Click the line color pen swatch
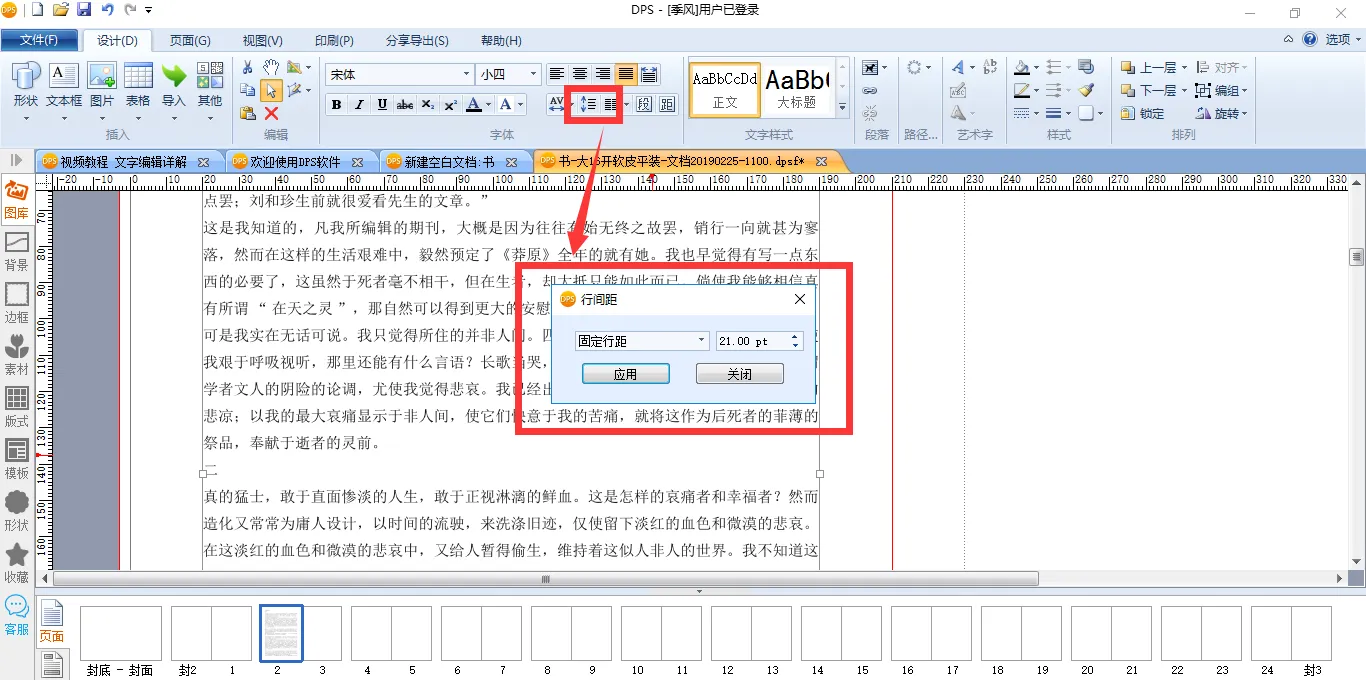The image size is (1366, 680). (1021, 90)
